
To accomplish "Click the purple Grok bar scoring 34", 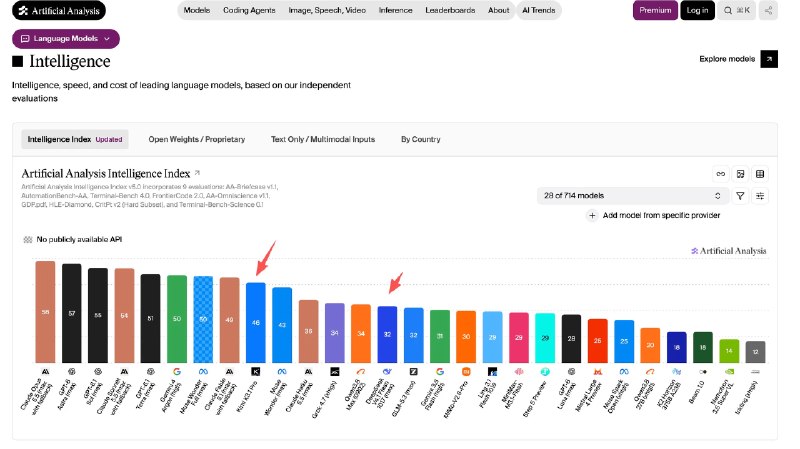I will (335, 333).
